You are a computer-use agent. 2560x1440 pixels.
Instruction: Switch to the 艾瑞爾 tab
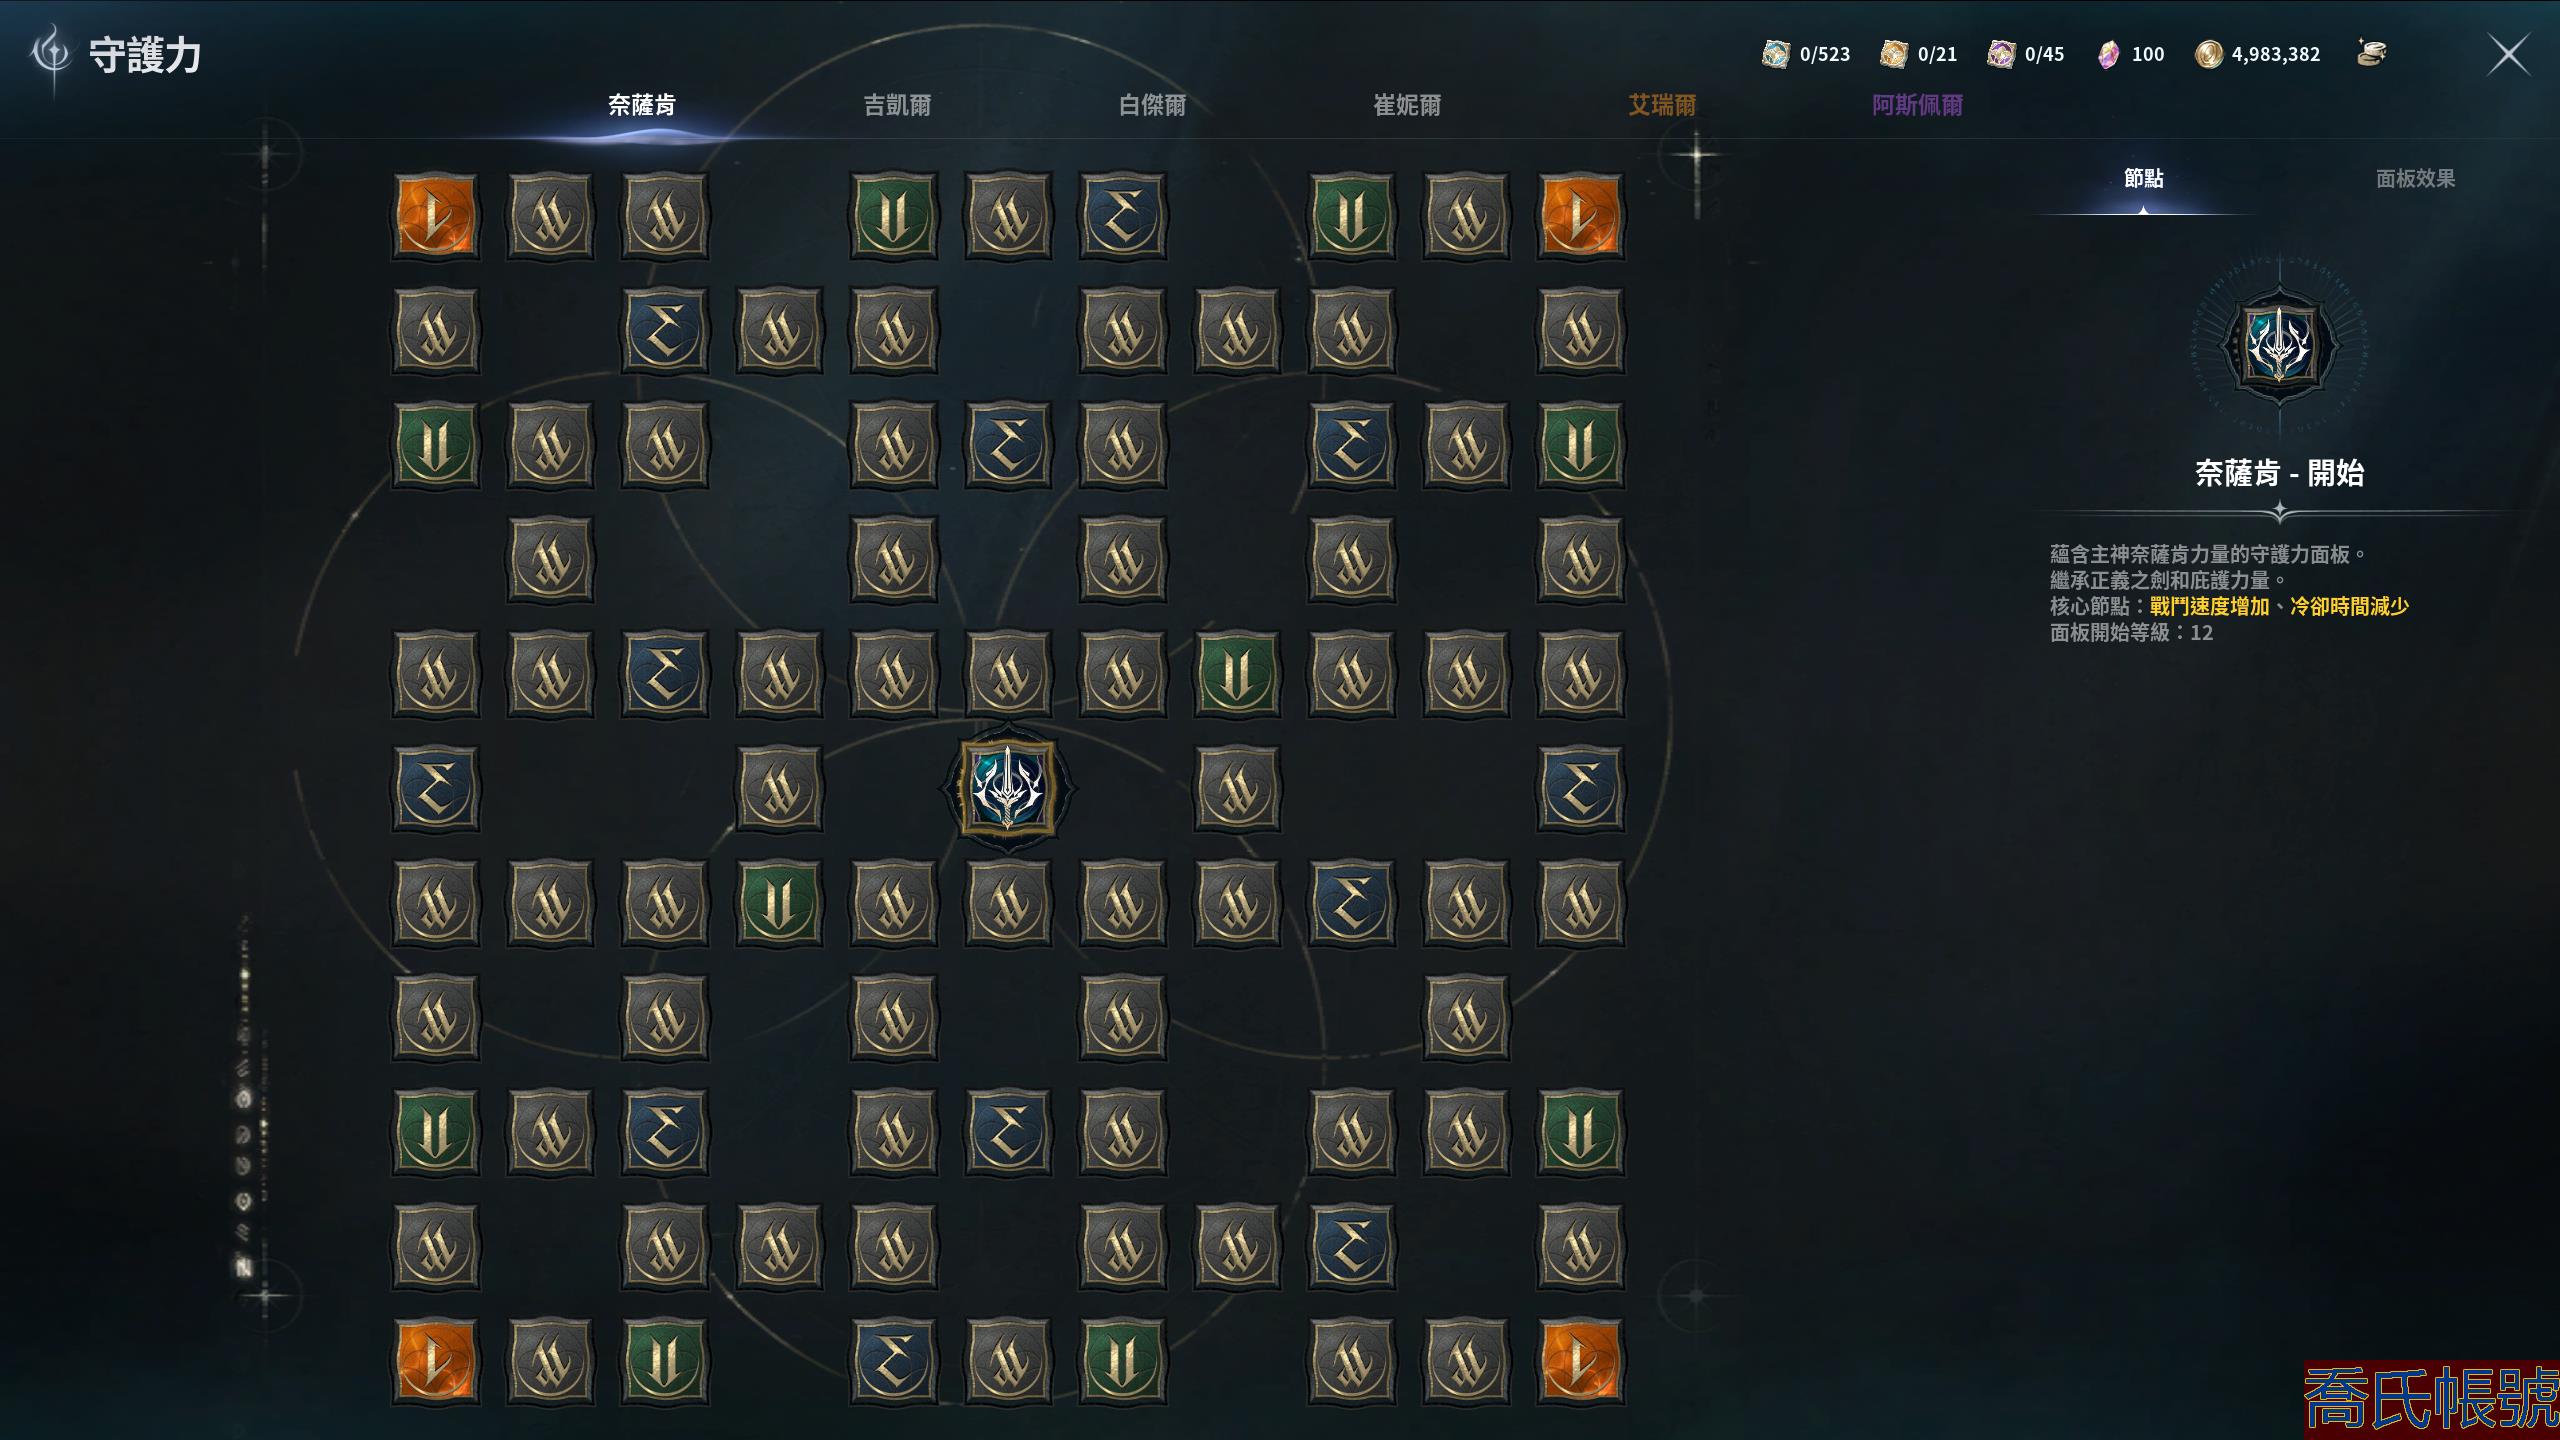1662,105
